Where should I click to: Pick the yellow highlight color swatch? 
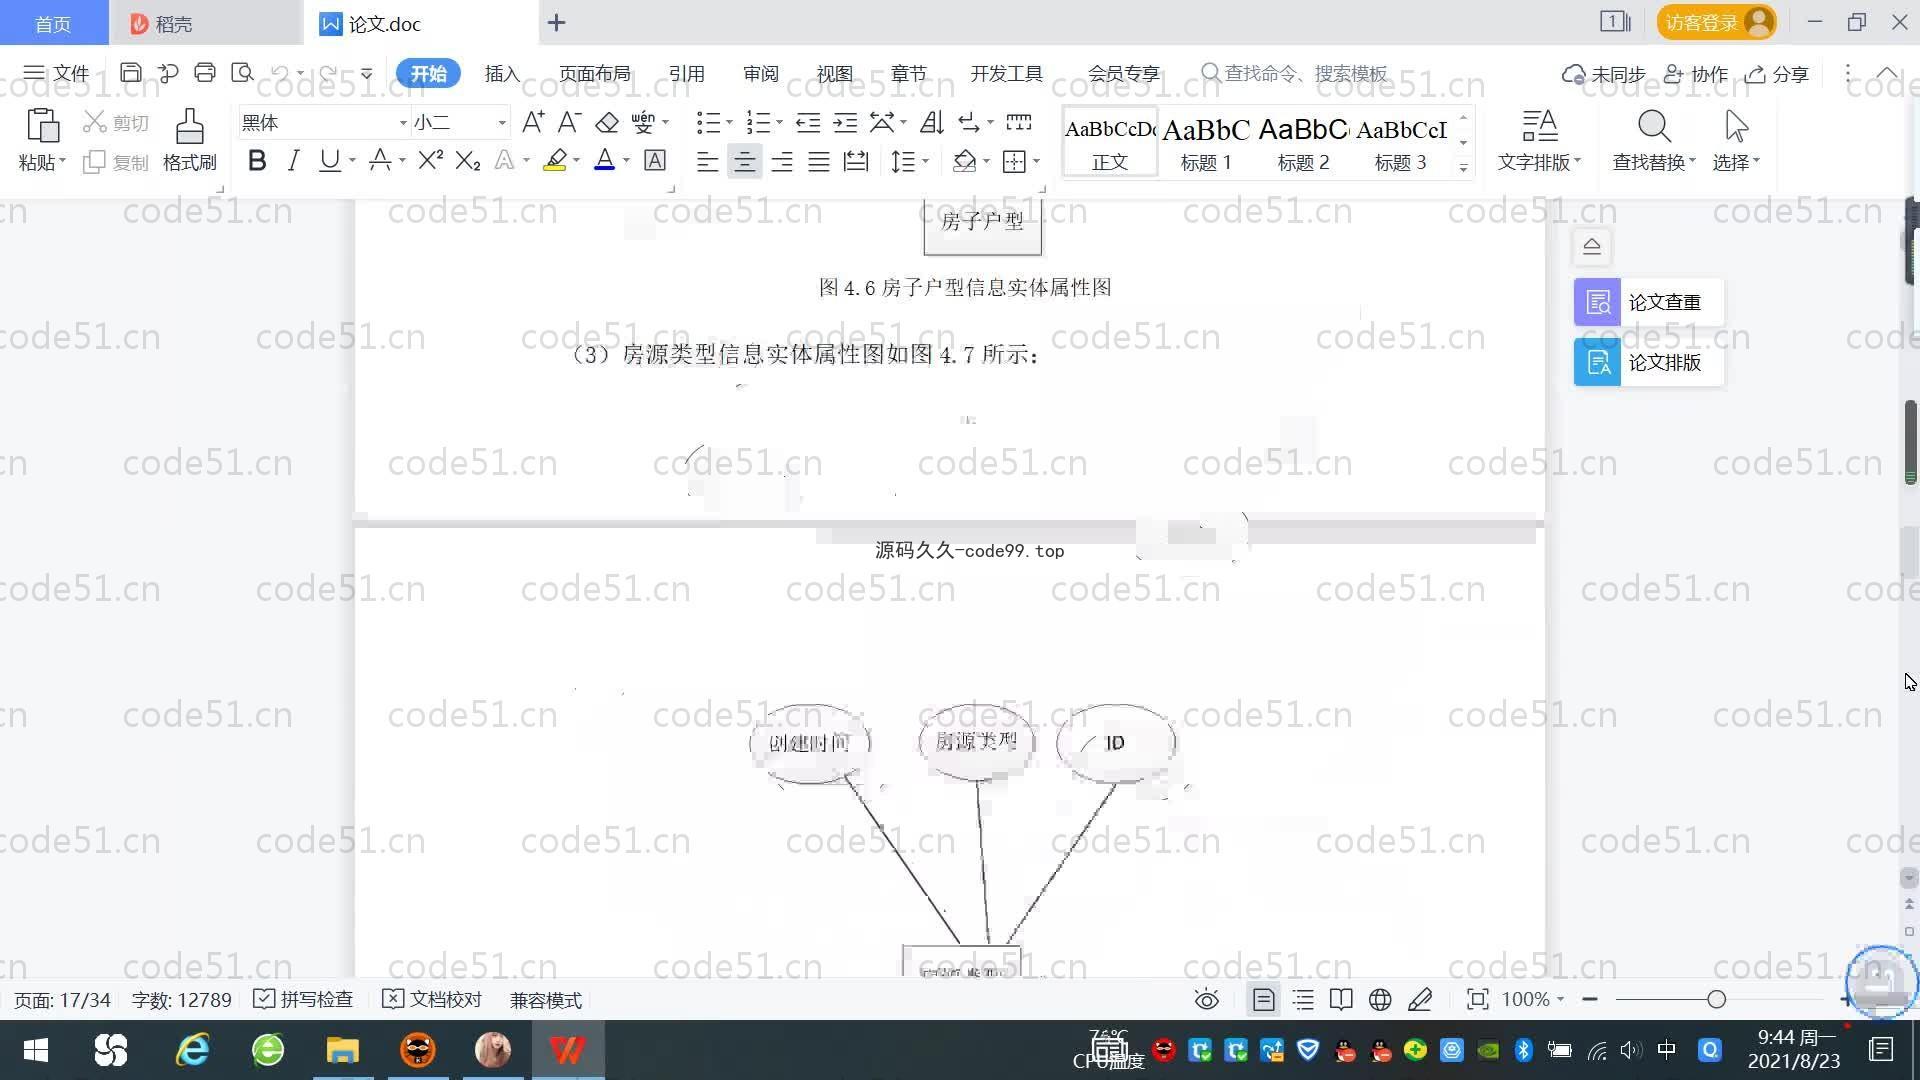click(555, 160)
